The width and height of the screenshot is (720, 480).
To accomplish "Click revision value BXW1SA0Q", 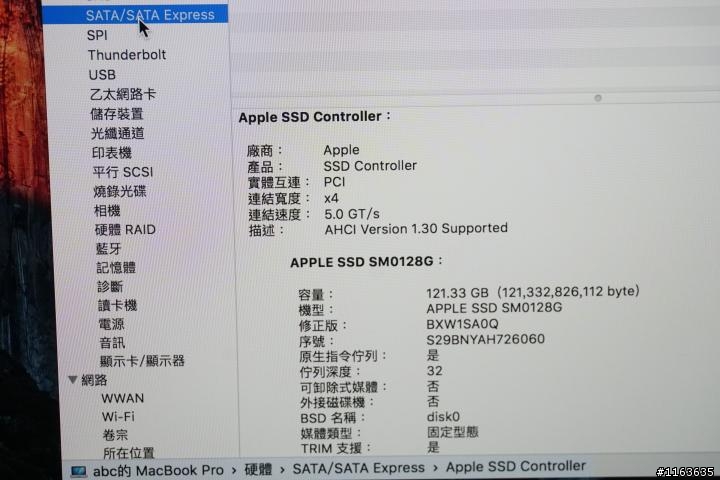I will pyautogui.click(x=462, y=324).
